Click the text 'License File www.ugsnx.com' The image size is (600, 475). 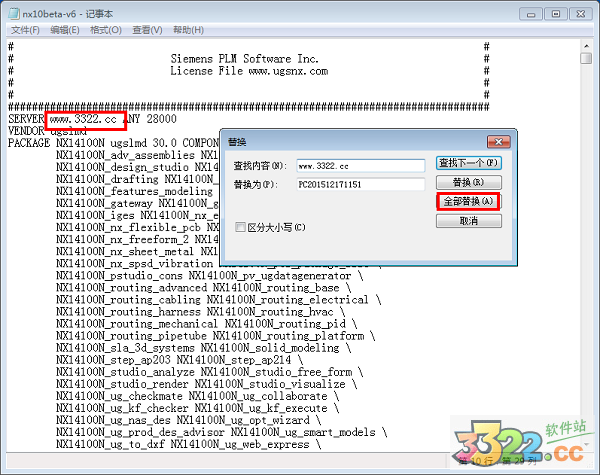click(x=249, y=71)
